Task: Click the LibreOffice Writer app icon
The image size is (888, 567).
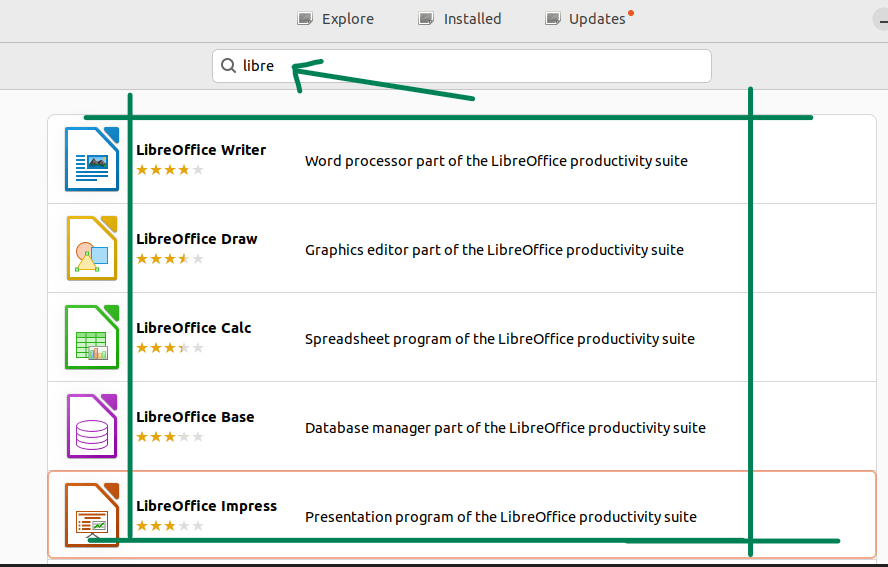Action: coord(92,159)
